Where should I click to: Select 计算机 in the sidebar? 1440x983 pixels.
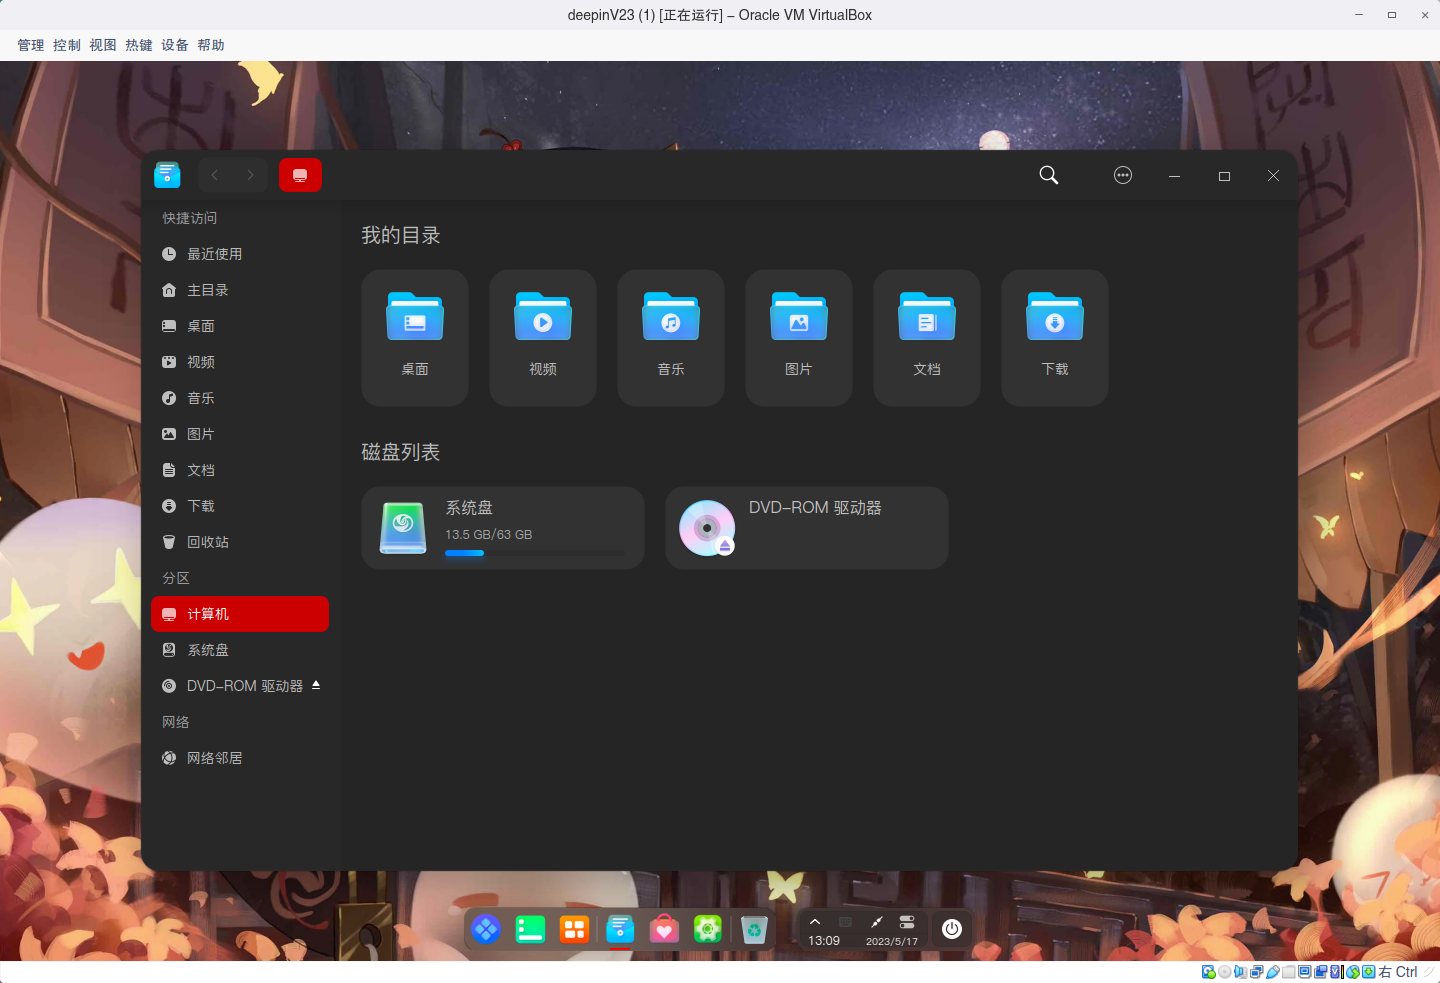240,614
